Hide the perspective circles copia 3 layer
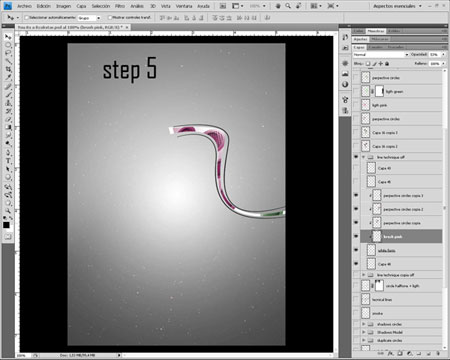The height and width of the screenshot is (360, 450). tap(356, 195)
